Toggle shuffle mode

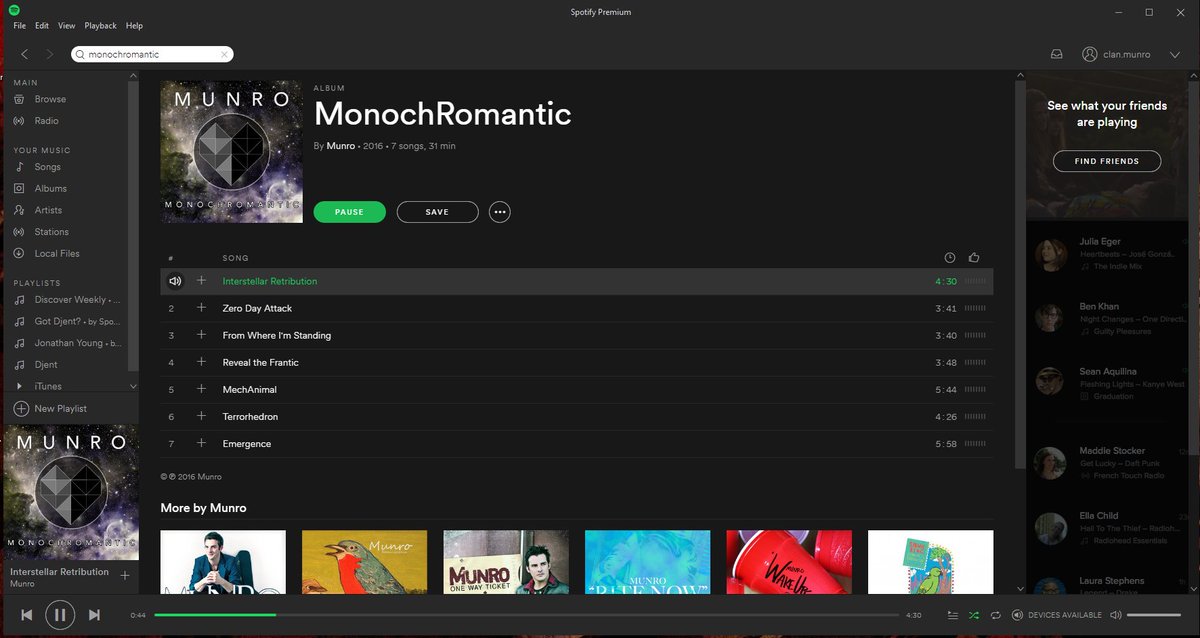point(974,615)
